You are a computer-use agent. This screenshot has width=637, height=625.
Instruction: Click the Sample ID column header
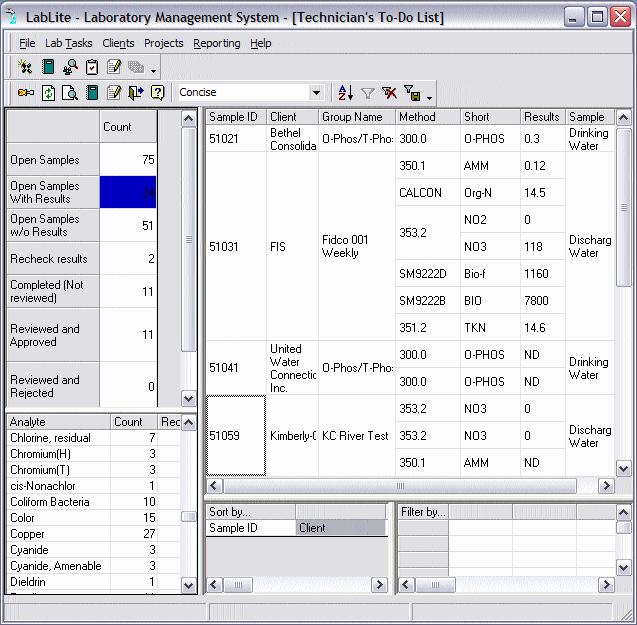click(236, 117)
